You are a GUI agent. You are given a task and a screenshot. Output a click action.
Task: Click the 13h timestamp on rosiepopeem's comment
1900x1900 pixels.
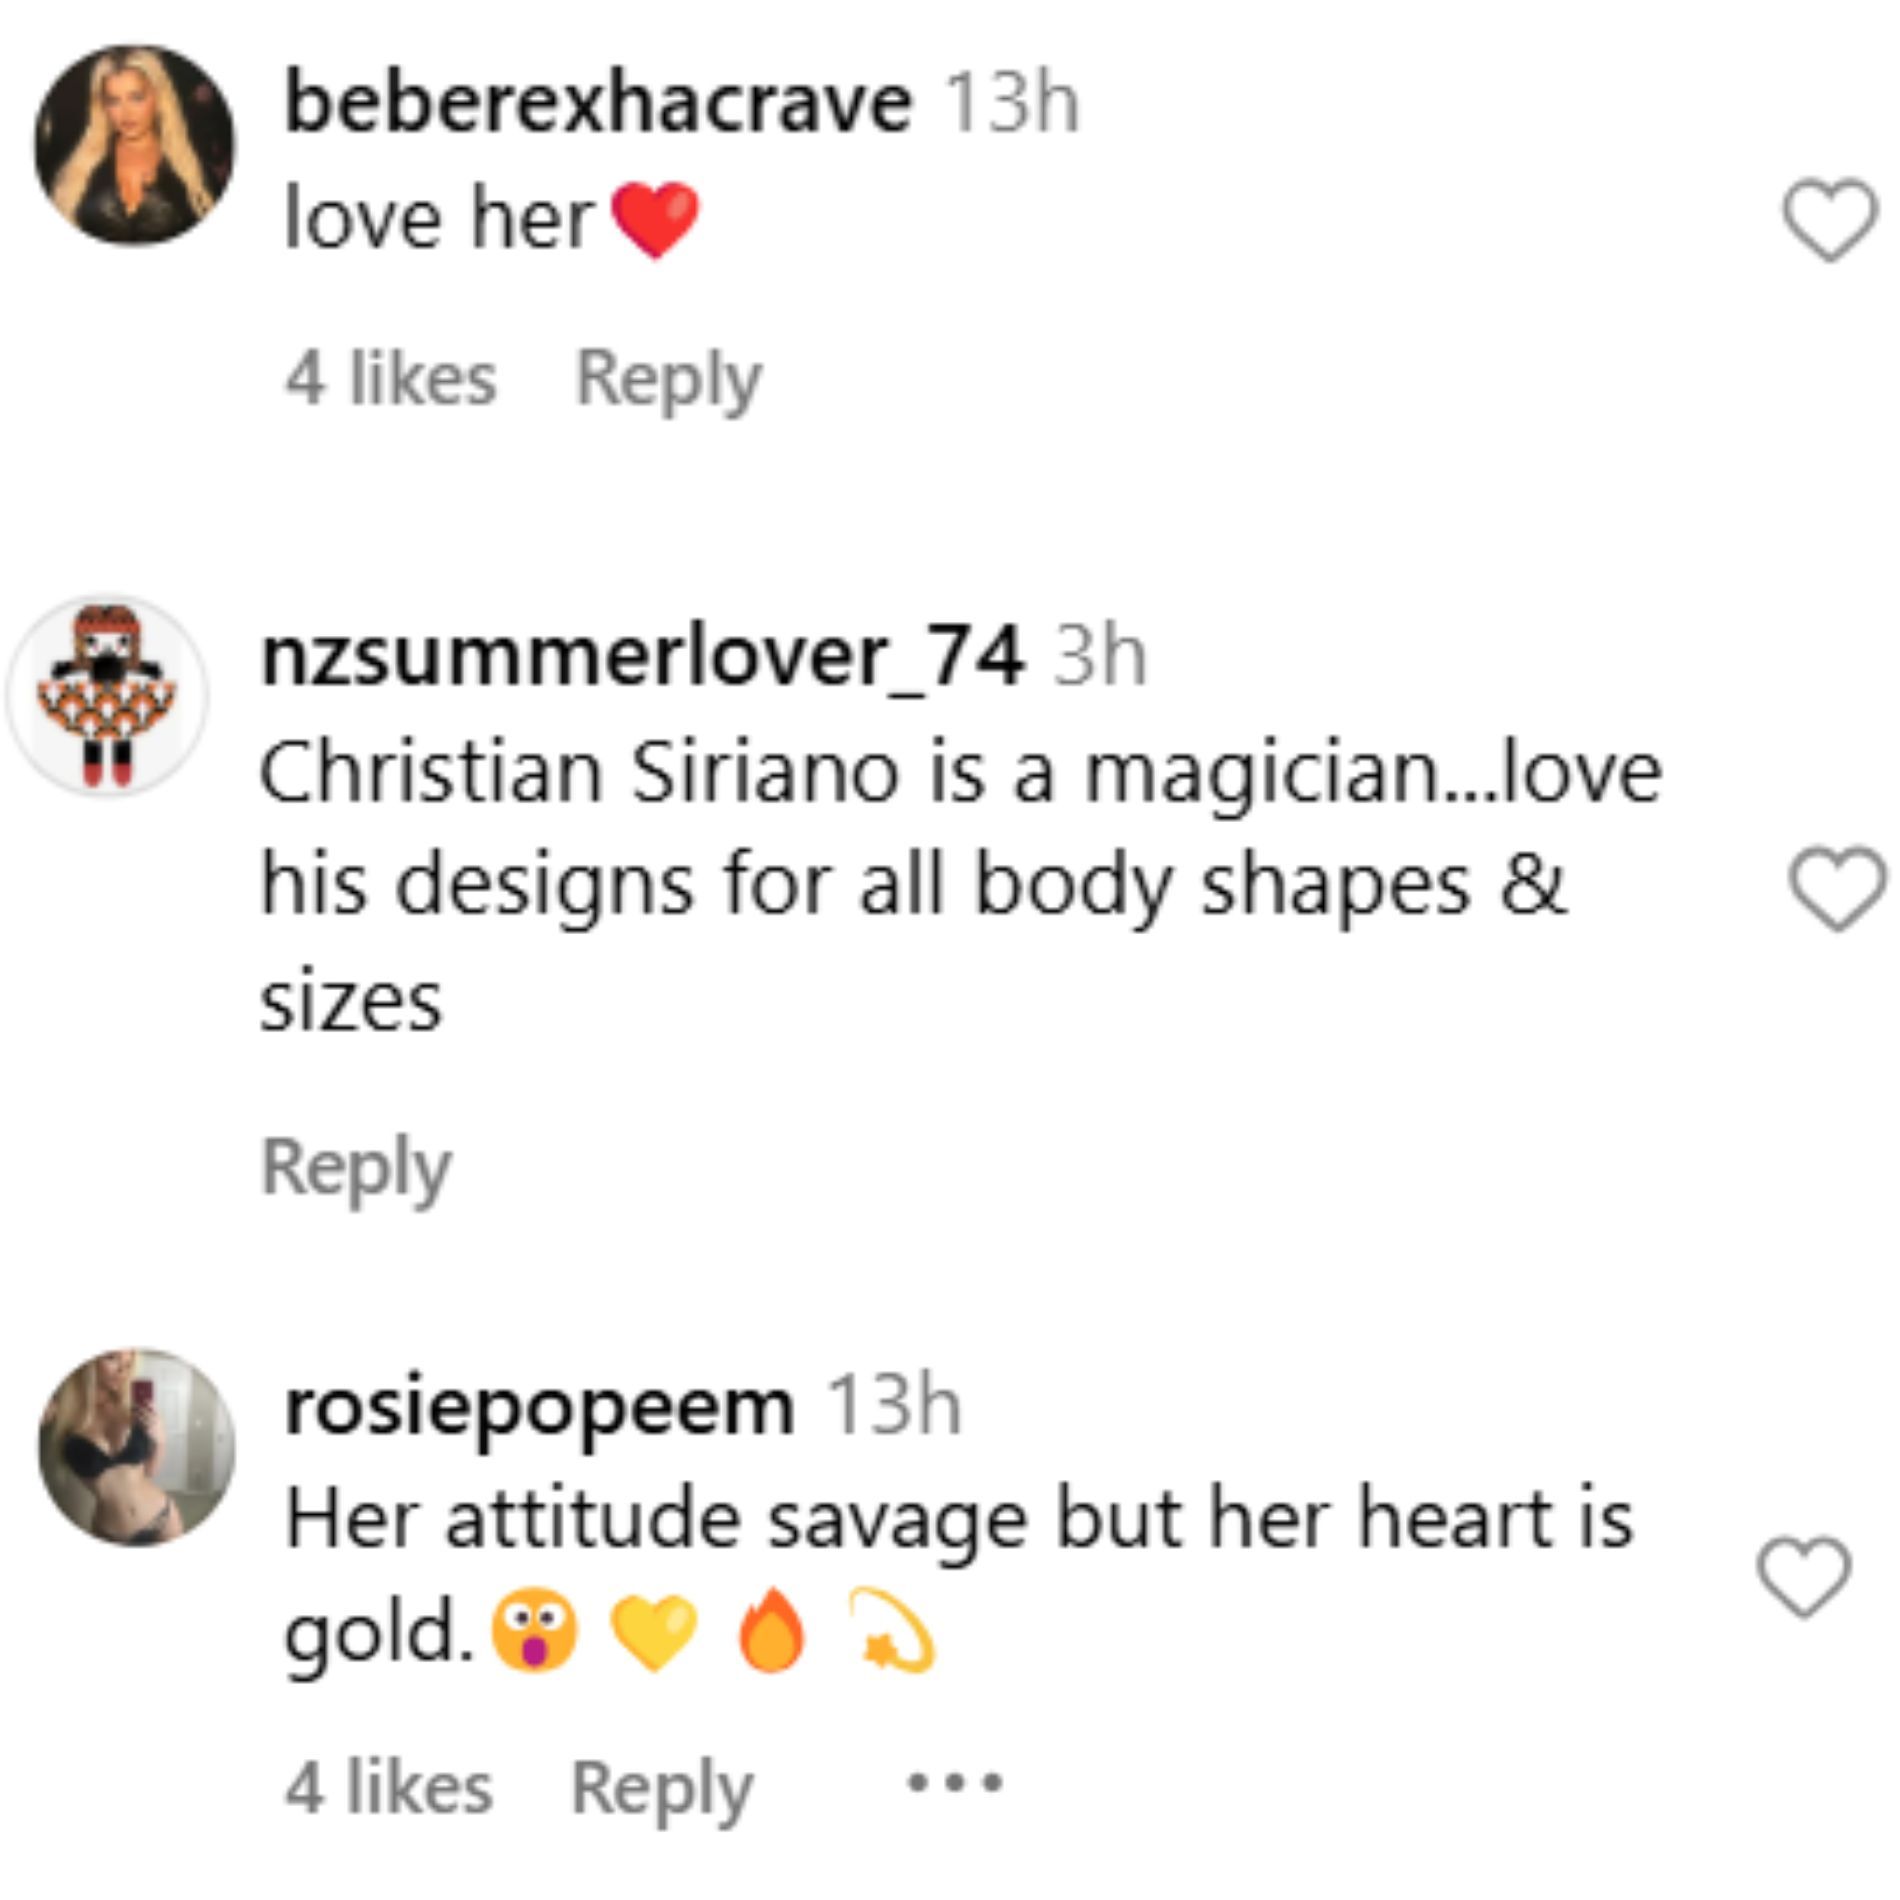(894, 1407)
